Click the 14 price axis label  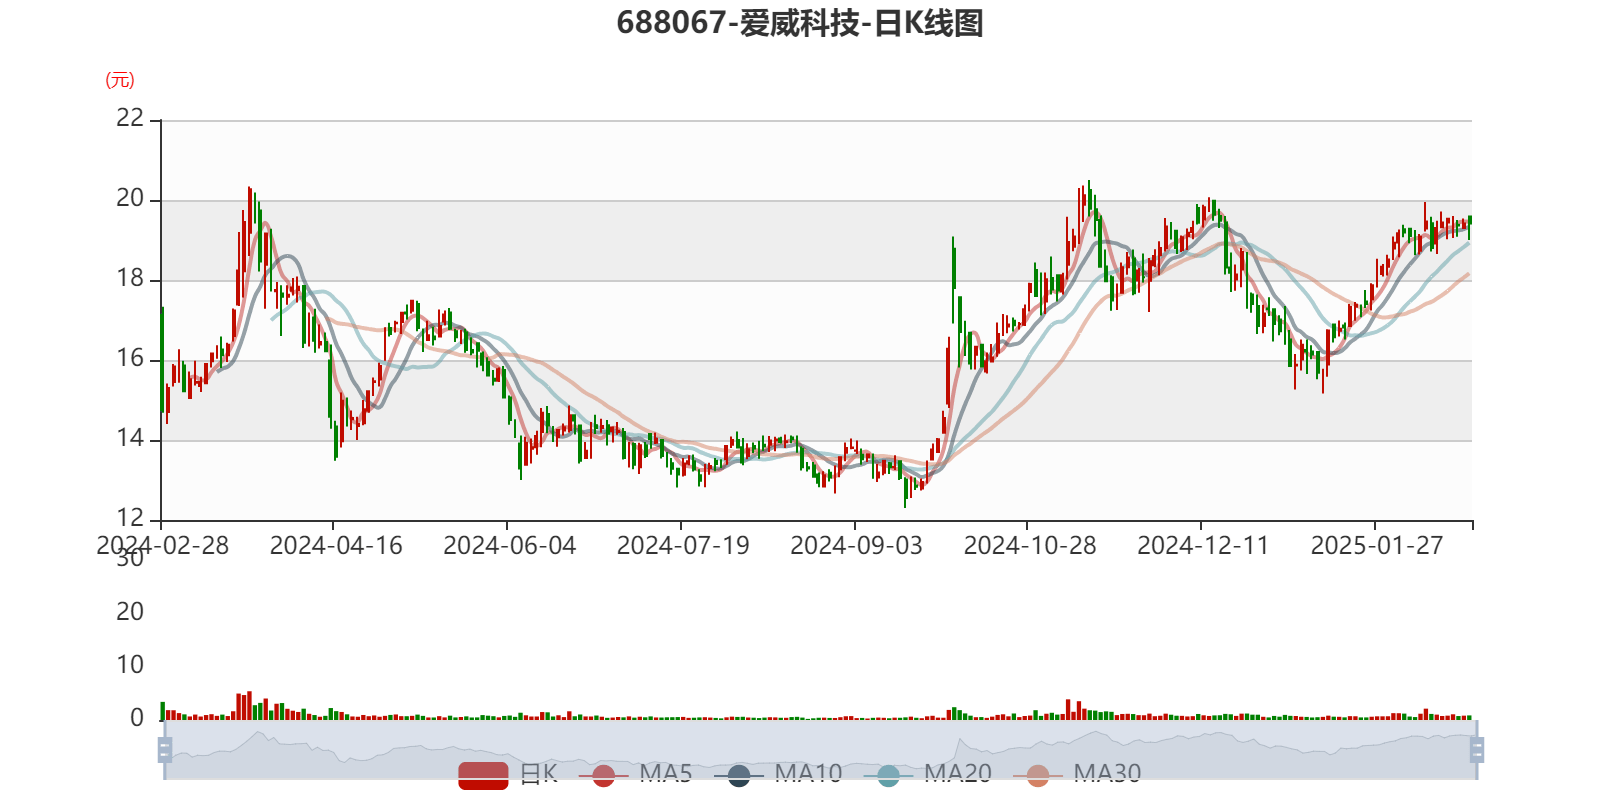pos(130,438)
